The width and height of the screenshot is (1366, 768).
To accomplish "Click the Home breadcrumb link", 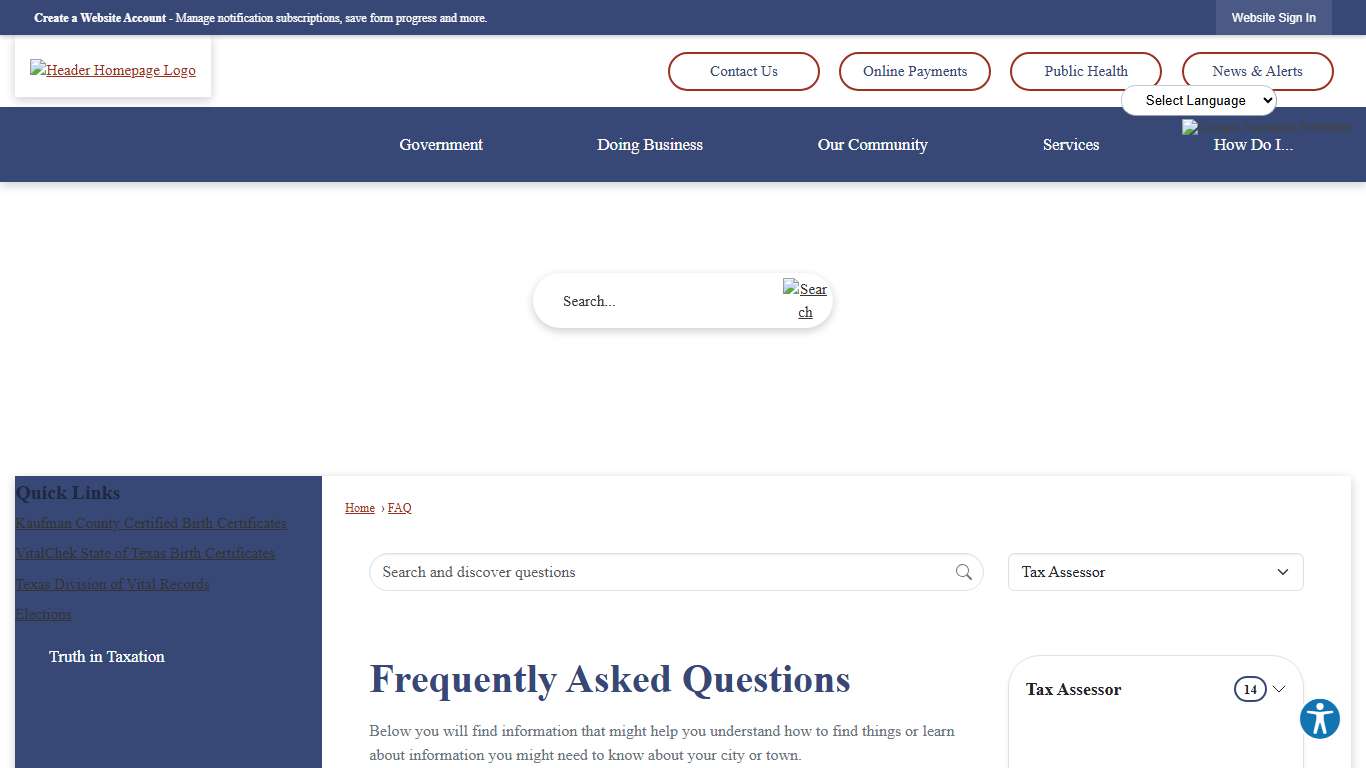I will pos(359,507).
